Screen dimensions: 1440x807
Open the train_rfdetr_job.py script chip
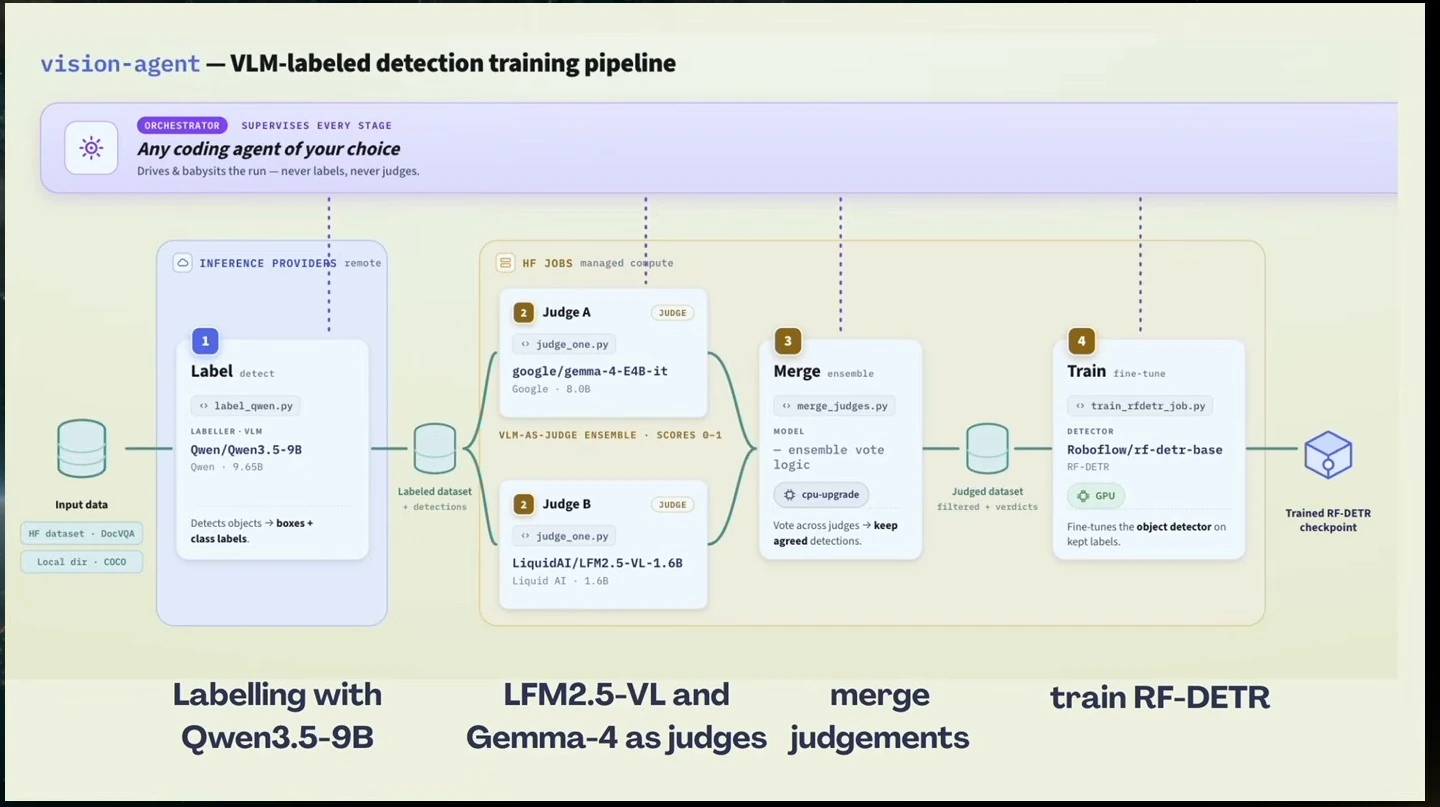[x=1141, y=406]
